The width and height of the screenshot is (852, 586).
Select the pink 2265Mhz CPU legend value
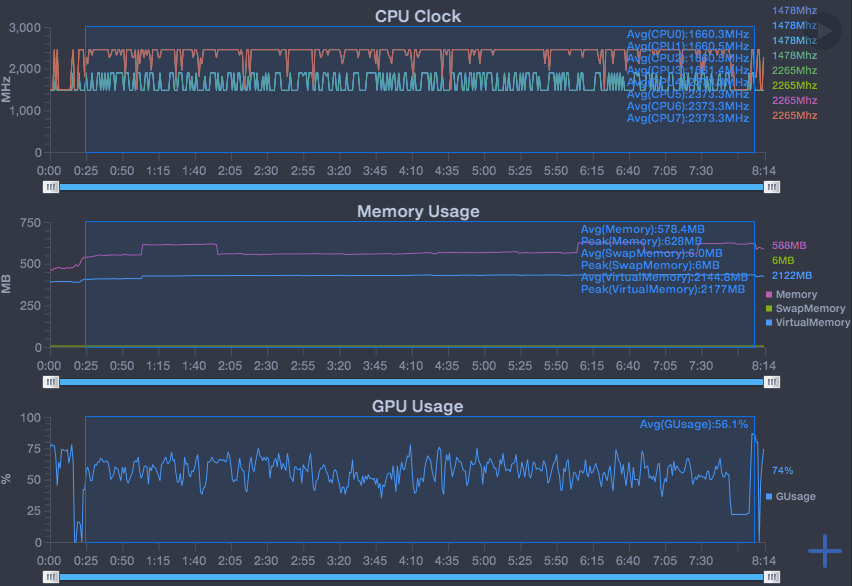coord(794,101)
